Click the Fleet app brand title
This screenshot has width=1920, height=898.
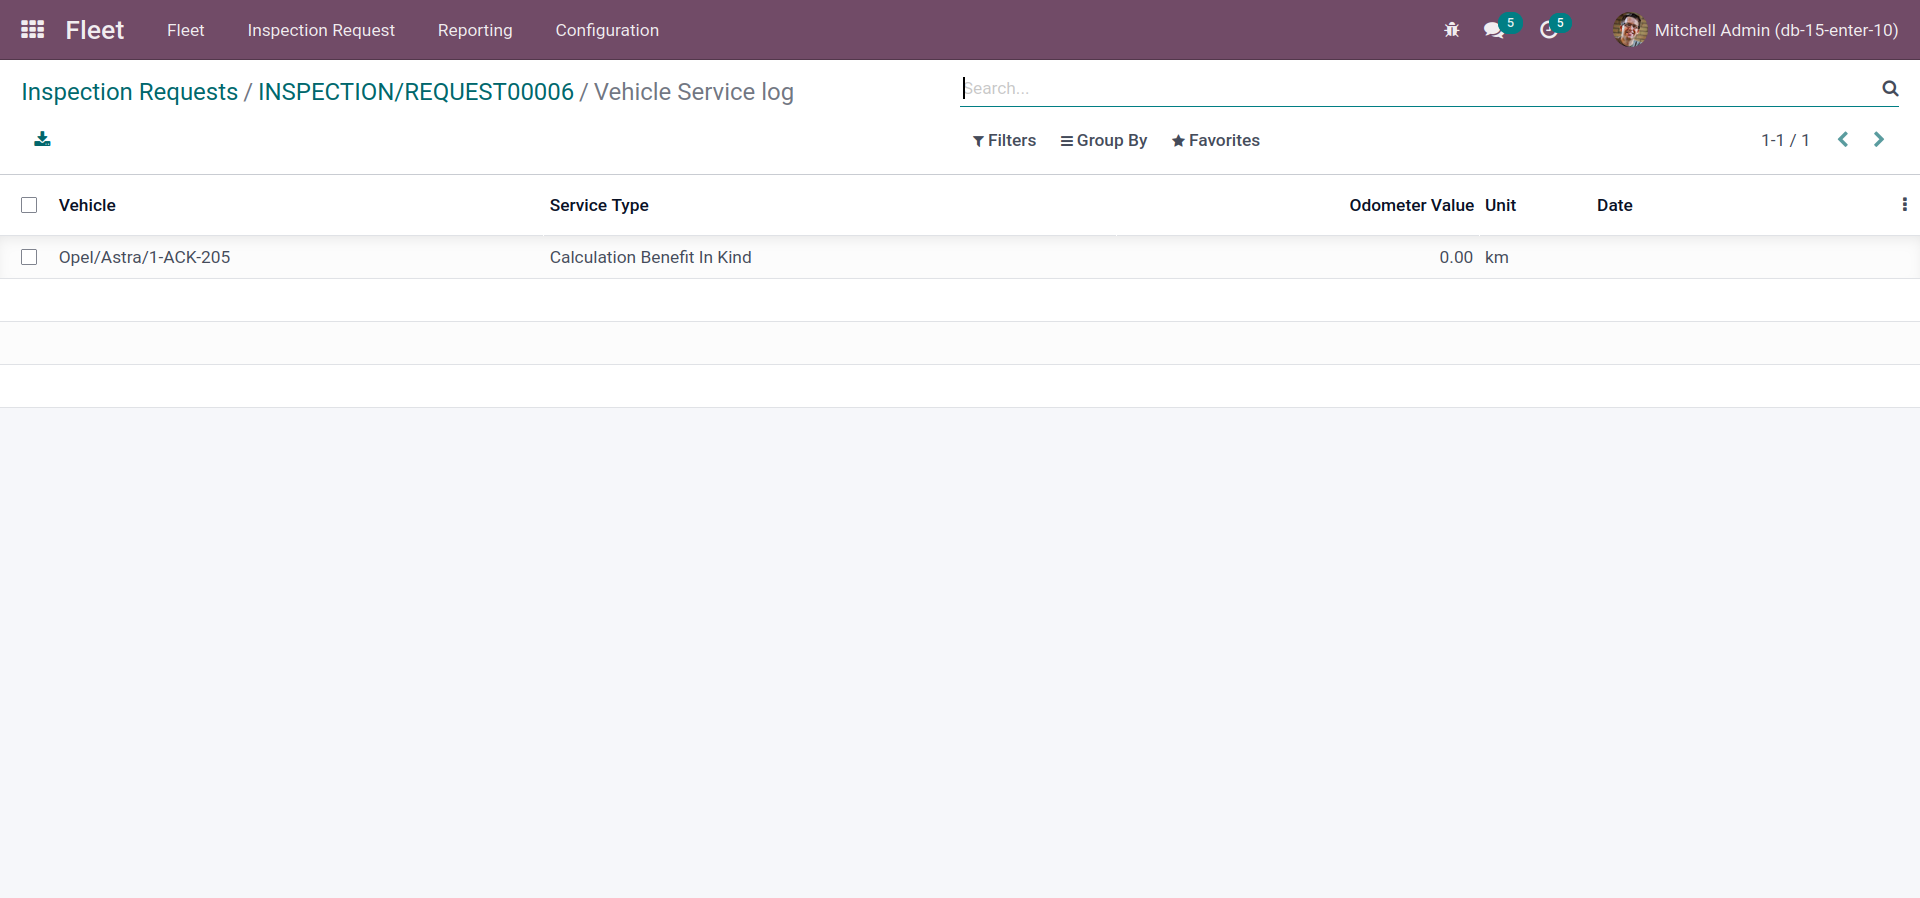[x=95, y=30]
